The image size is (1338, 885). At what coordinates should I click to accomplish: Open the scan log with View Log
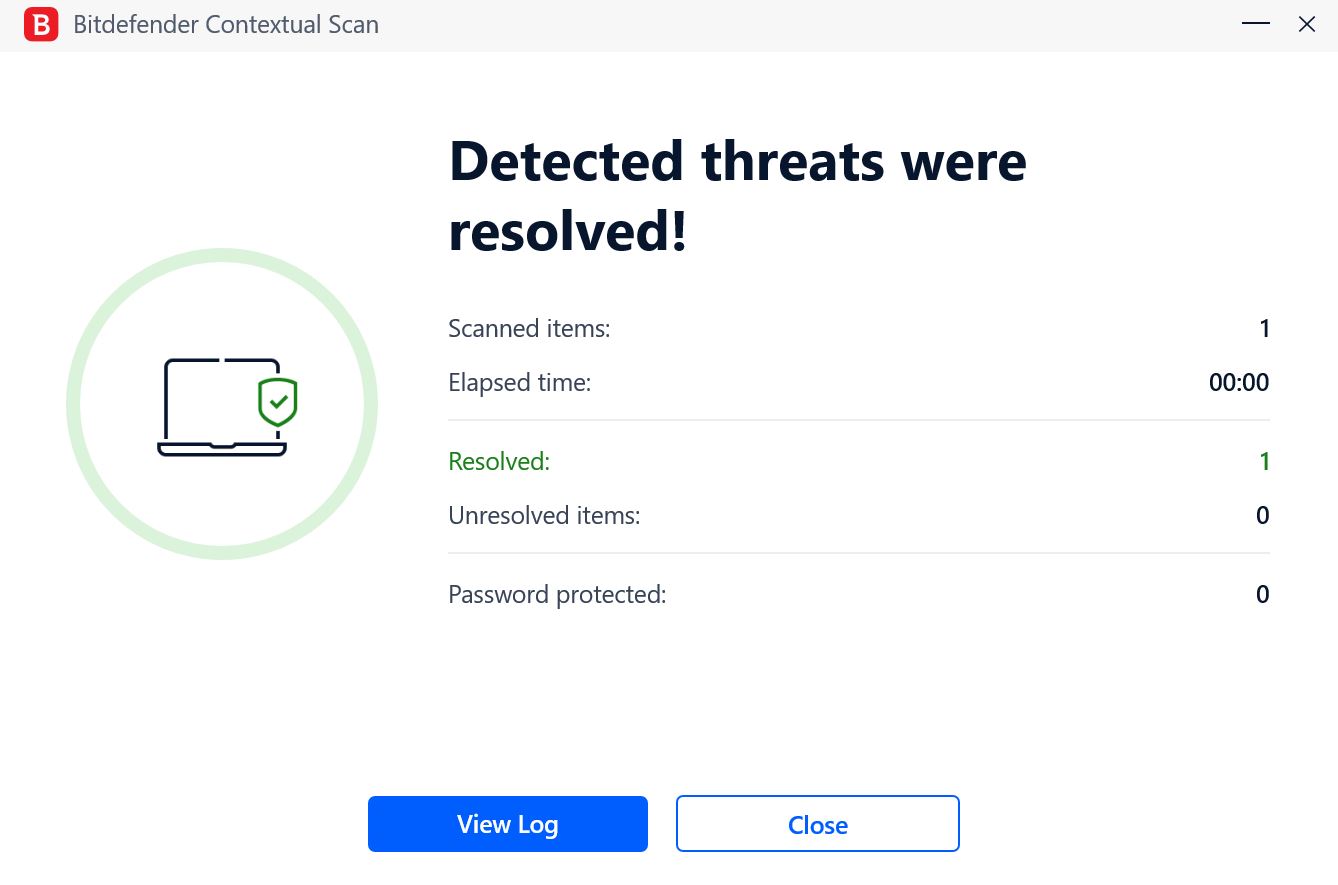(508, 824)
